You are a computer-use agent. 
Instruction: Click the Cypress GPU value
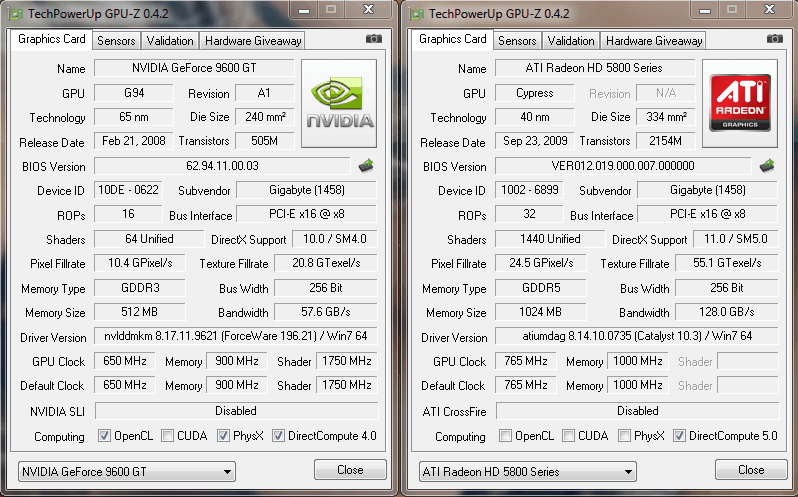pyautogui.click(x=535, y=93)
